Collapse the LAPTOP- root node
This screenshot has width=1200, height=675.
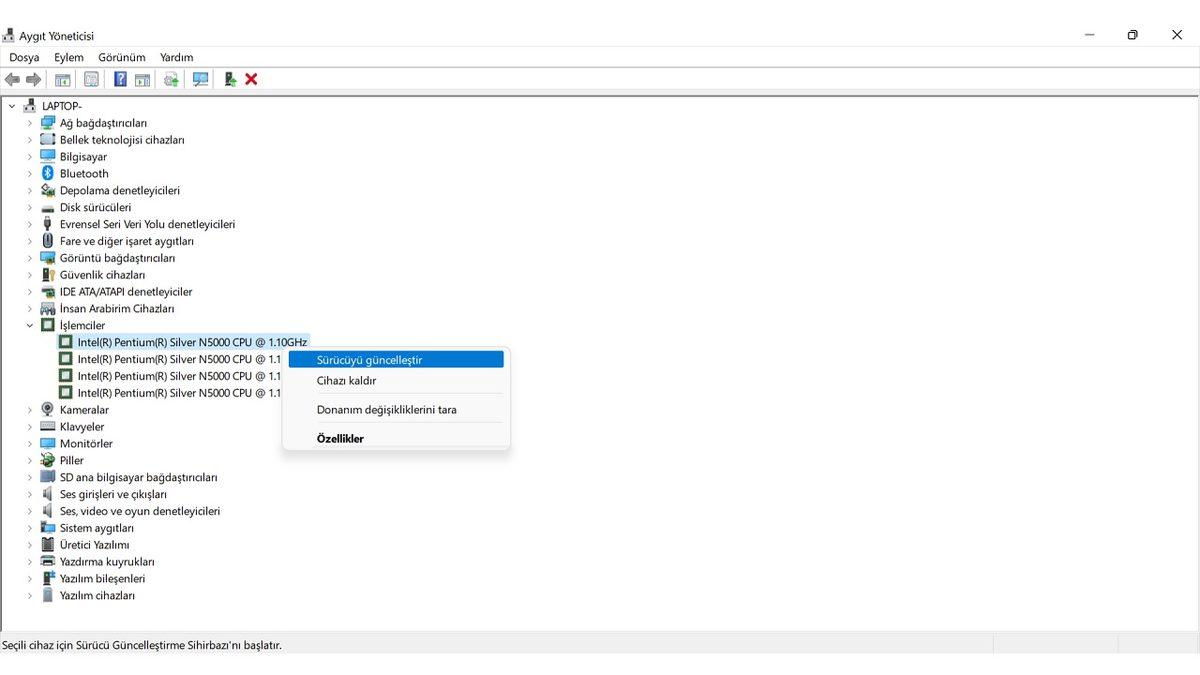click(12, 106)
